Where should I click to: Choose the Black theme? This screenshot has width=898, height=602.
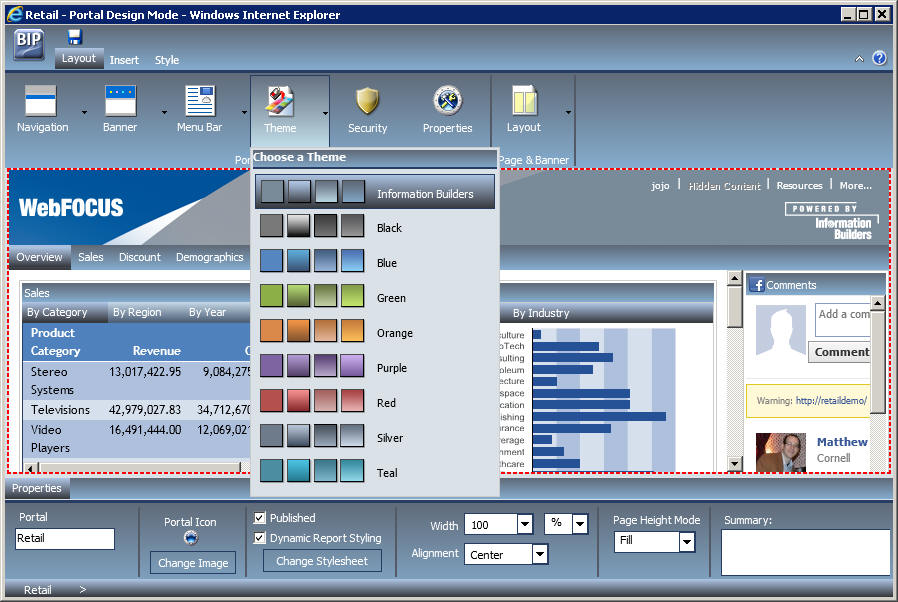click(x=375, y=227)
